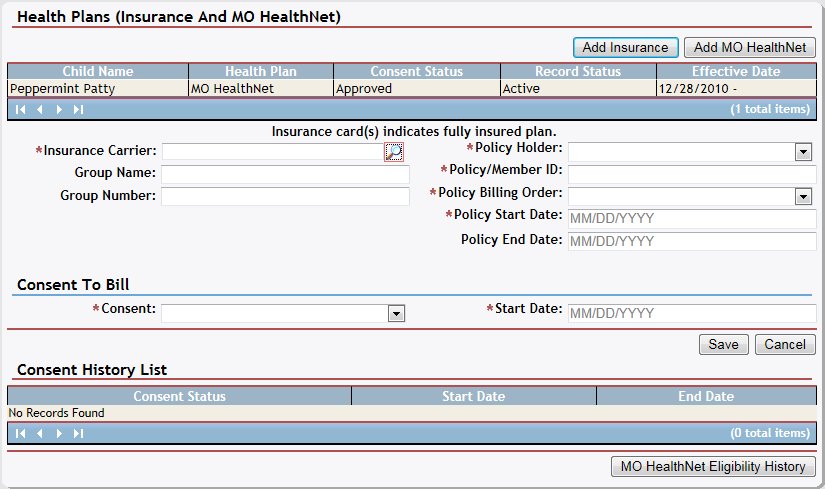Go to first page in Health Plans pager
This screenshot has height=489, width=825.
click(x=20, y=109)
